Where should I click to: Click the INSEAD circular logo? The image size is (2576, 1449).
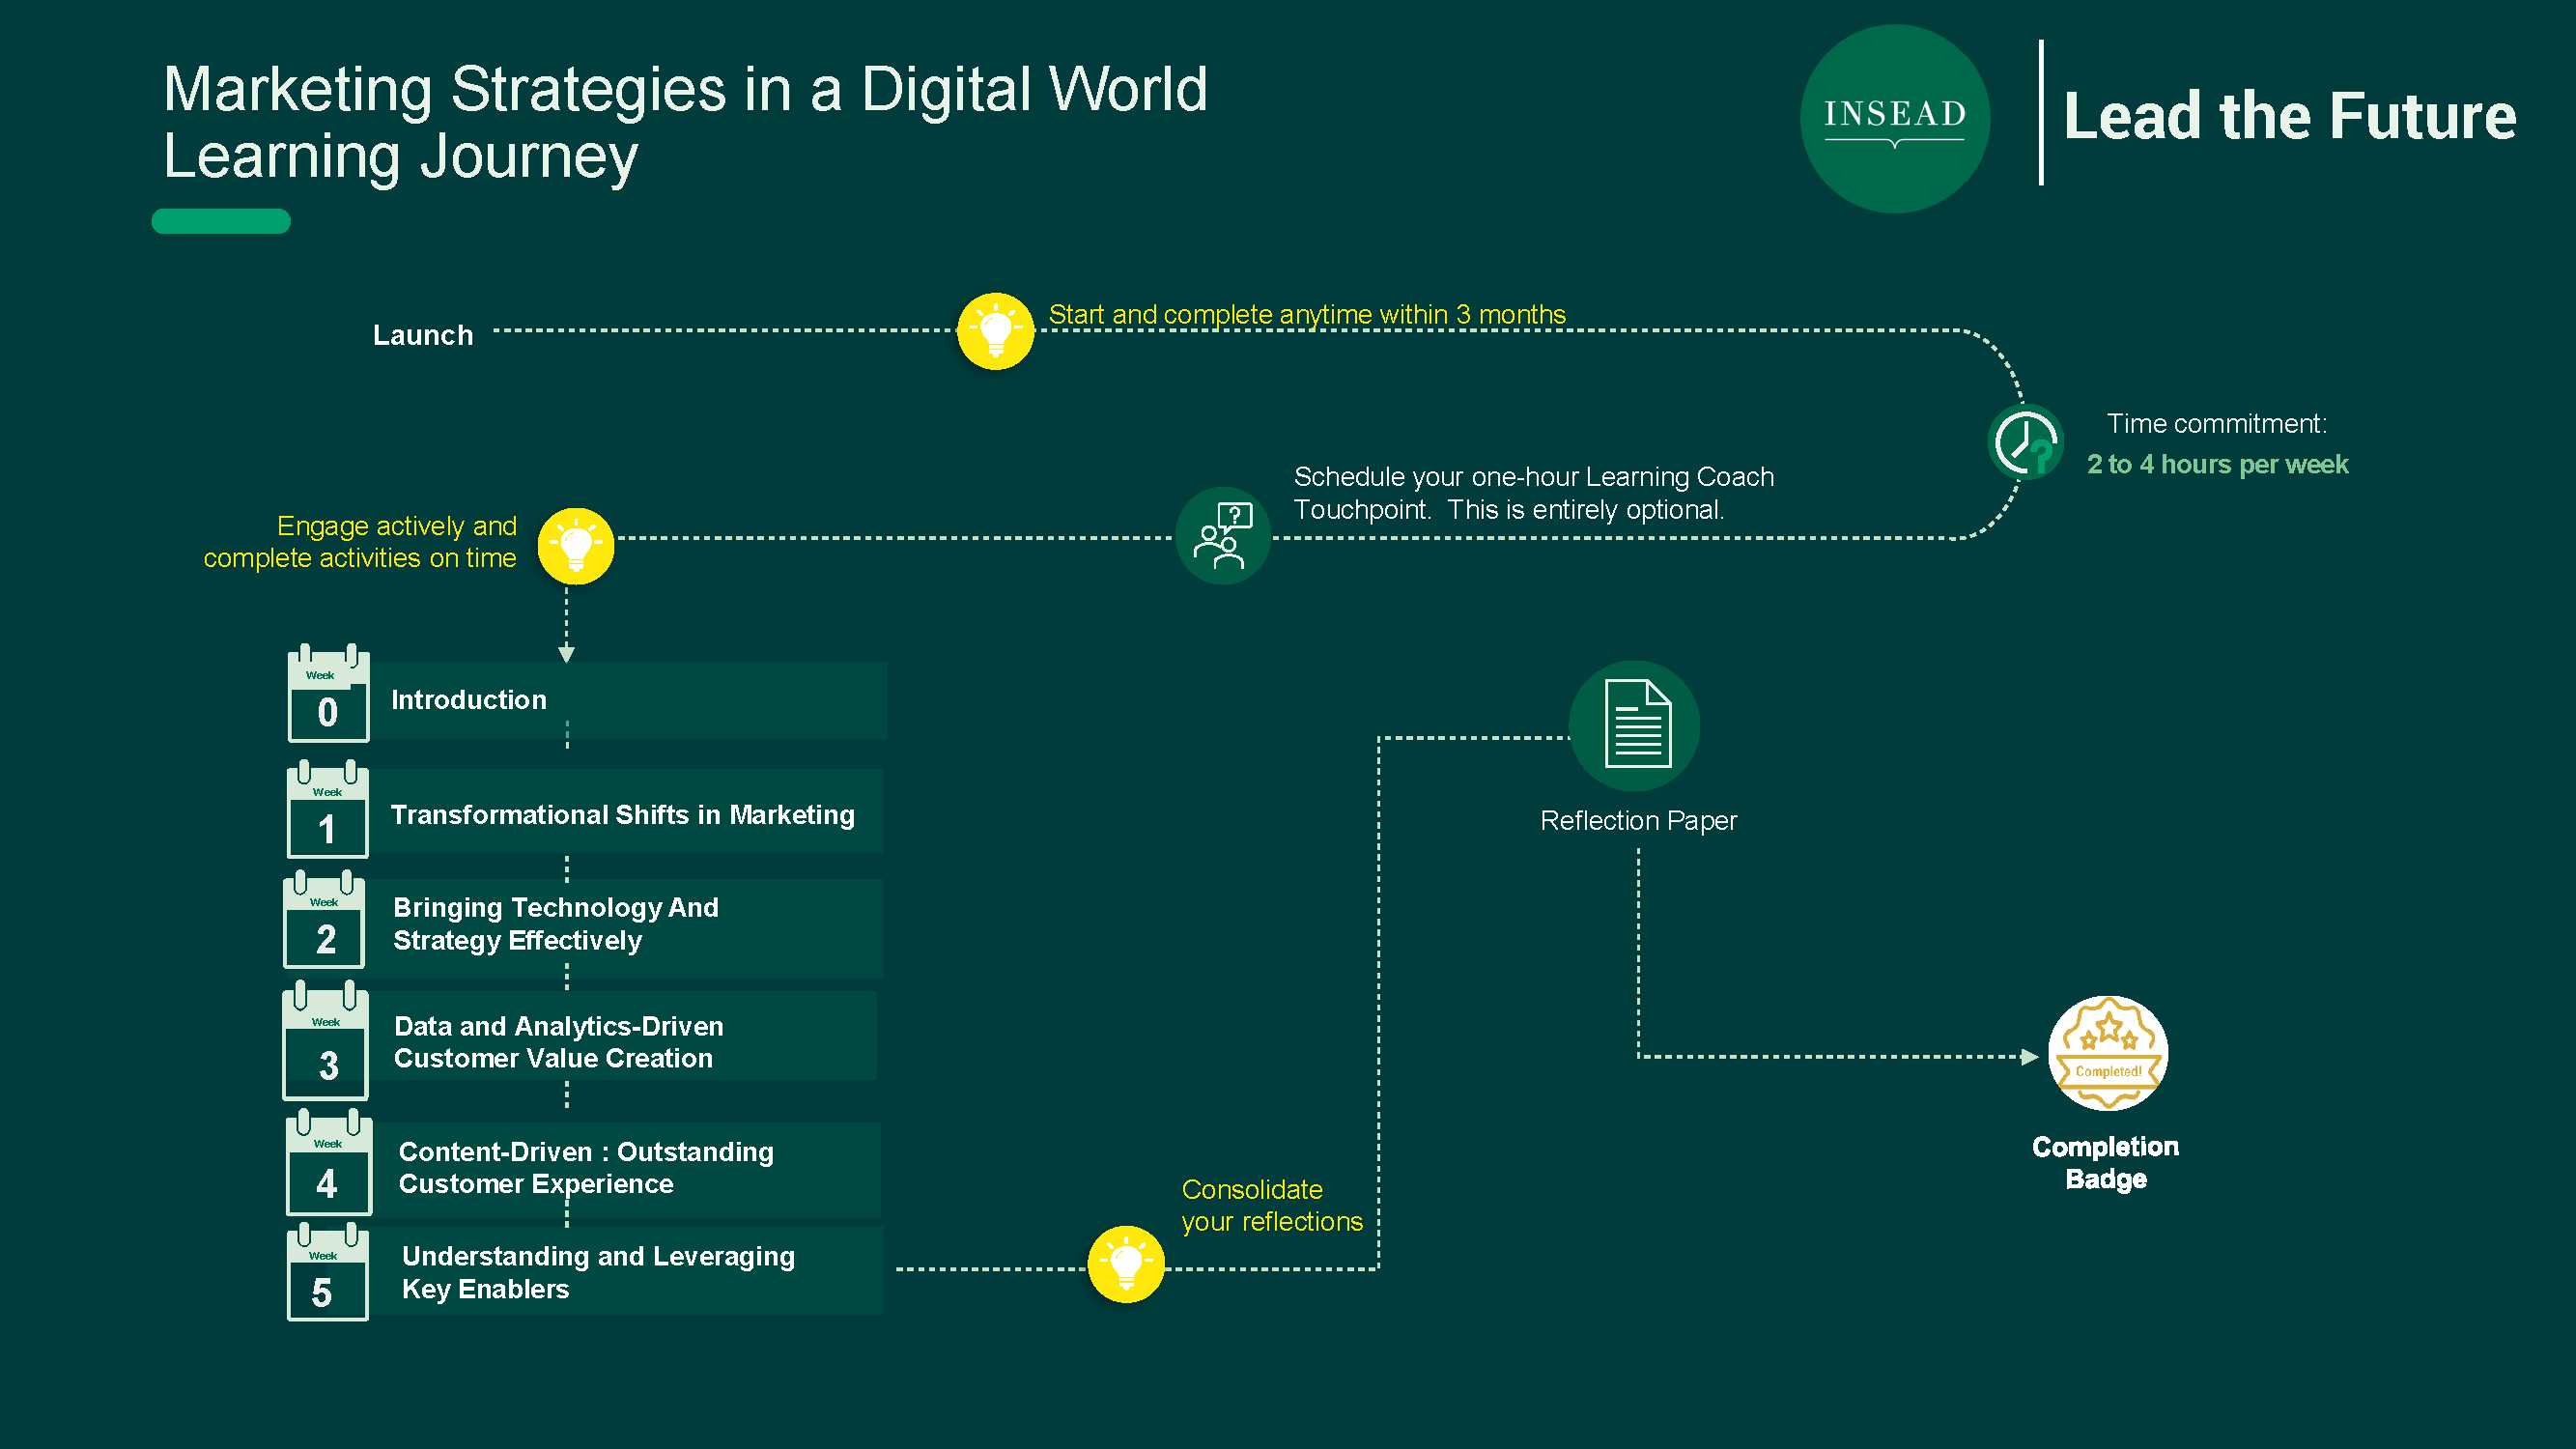click(1895, 118)
